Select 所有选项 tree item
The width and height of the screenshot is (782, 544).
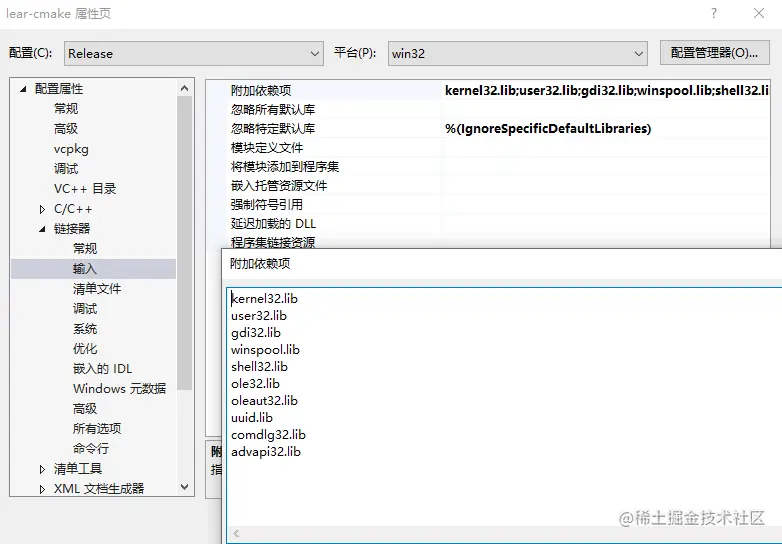[x=97, y=428]
